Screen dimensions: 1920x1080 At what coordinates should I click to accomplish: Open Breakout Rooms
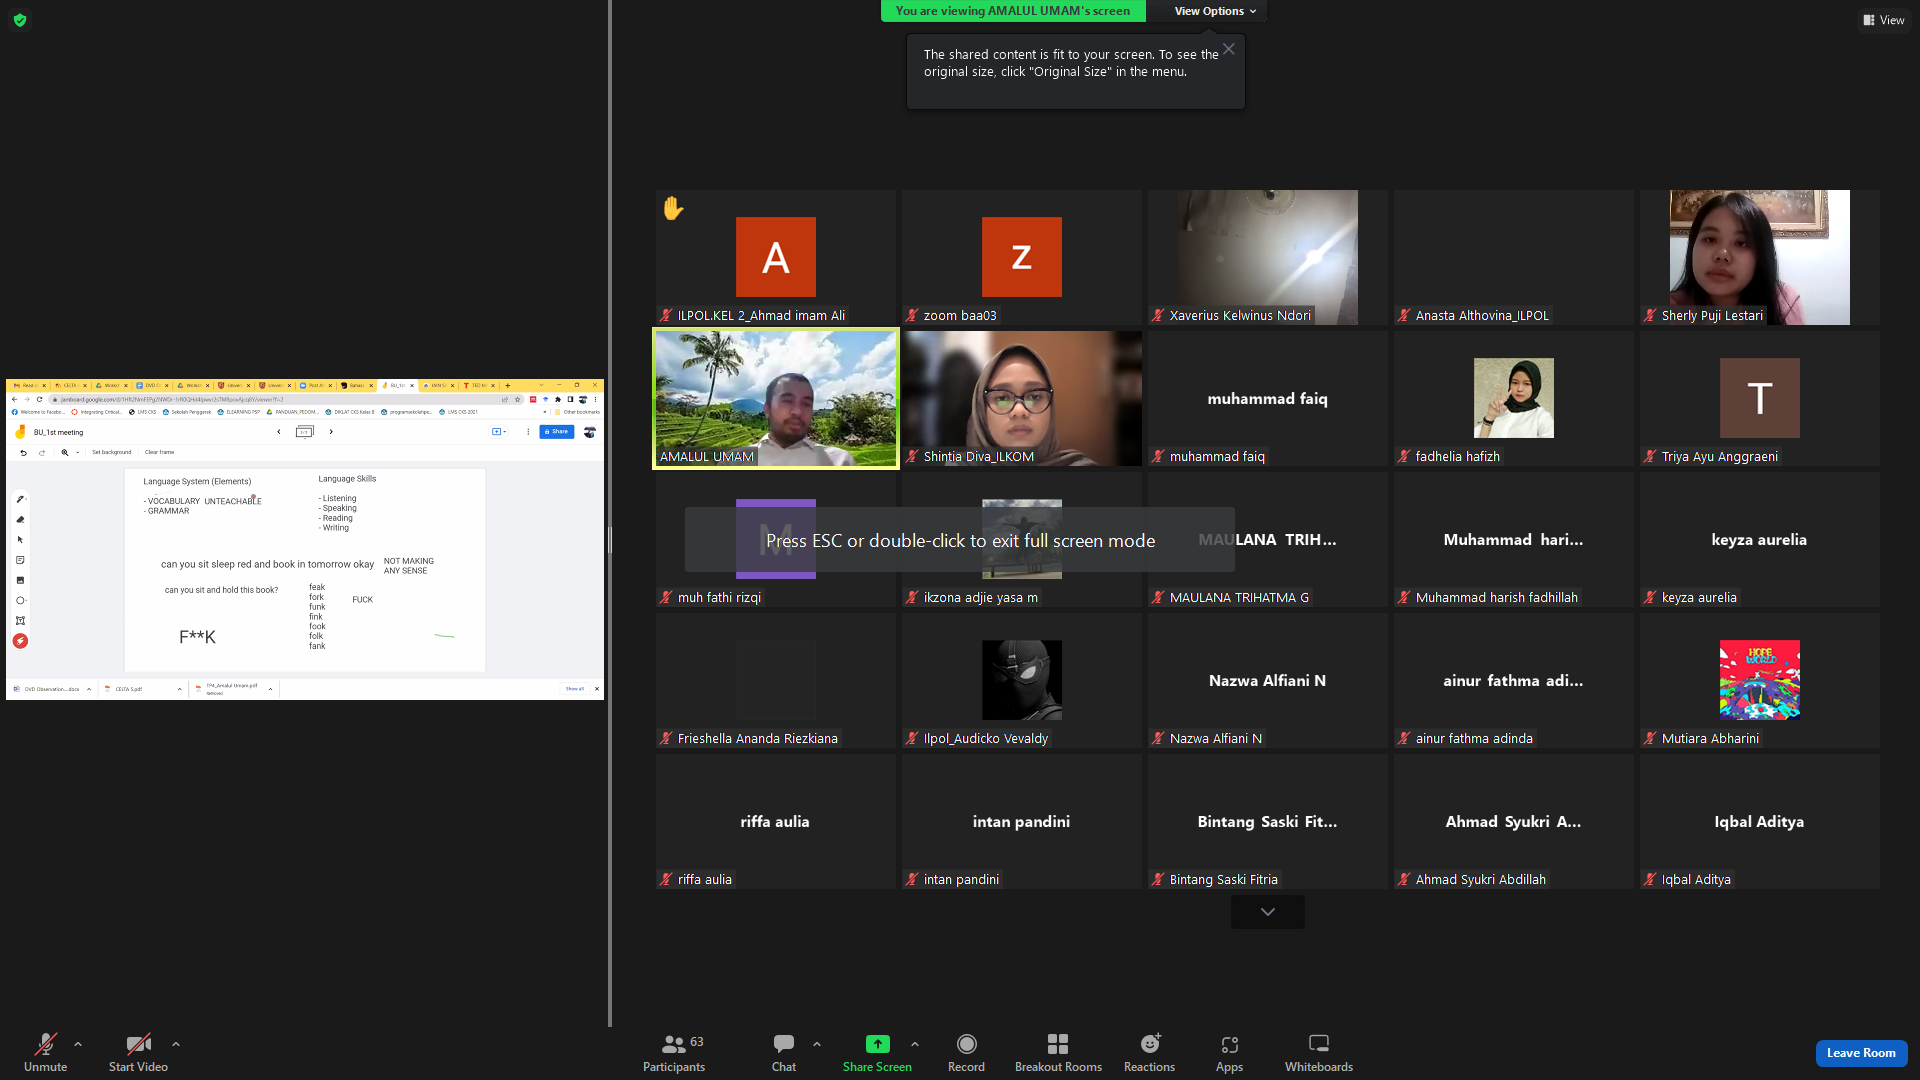(1058, 1053)
